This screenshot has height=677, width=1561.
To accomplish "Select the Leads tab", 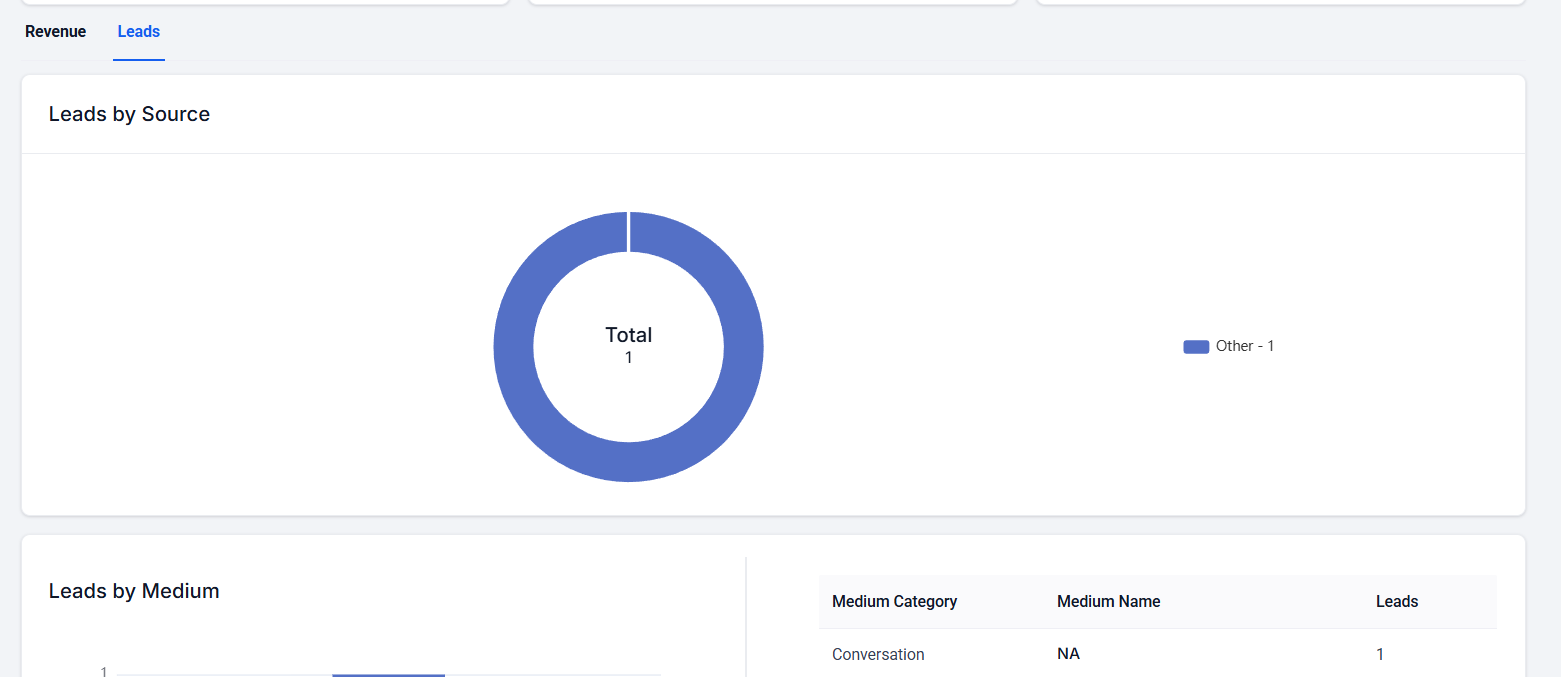I will [139, 32].
